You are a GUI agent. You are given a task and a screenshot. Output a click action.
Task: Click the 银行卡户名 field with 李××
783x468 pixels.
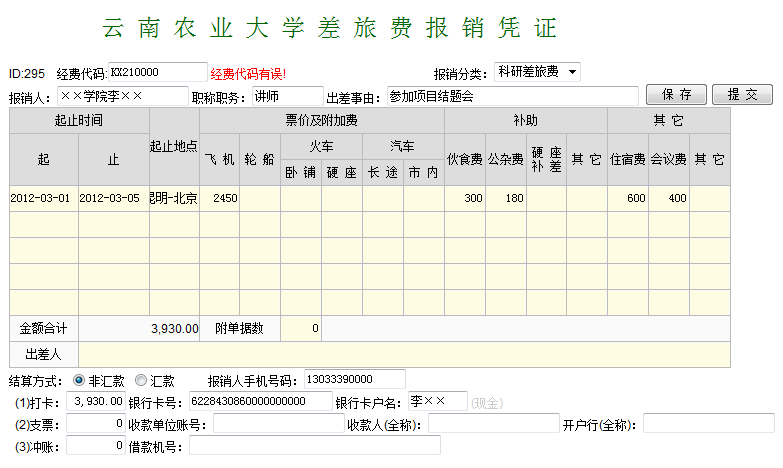tap(437, 401)
